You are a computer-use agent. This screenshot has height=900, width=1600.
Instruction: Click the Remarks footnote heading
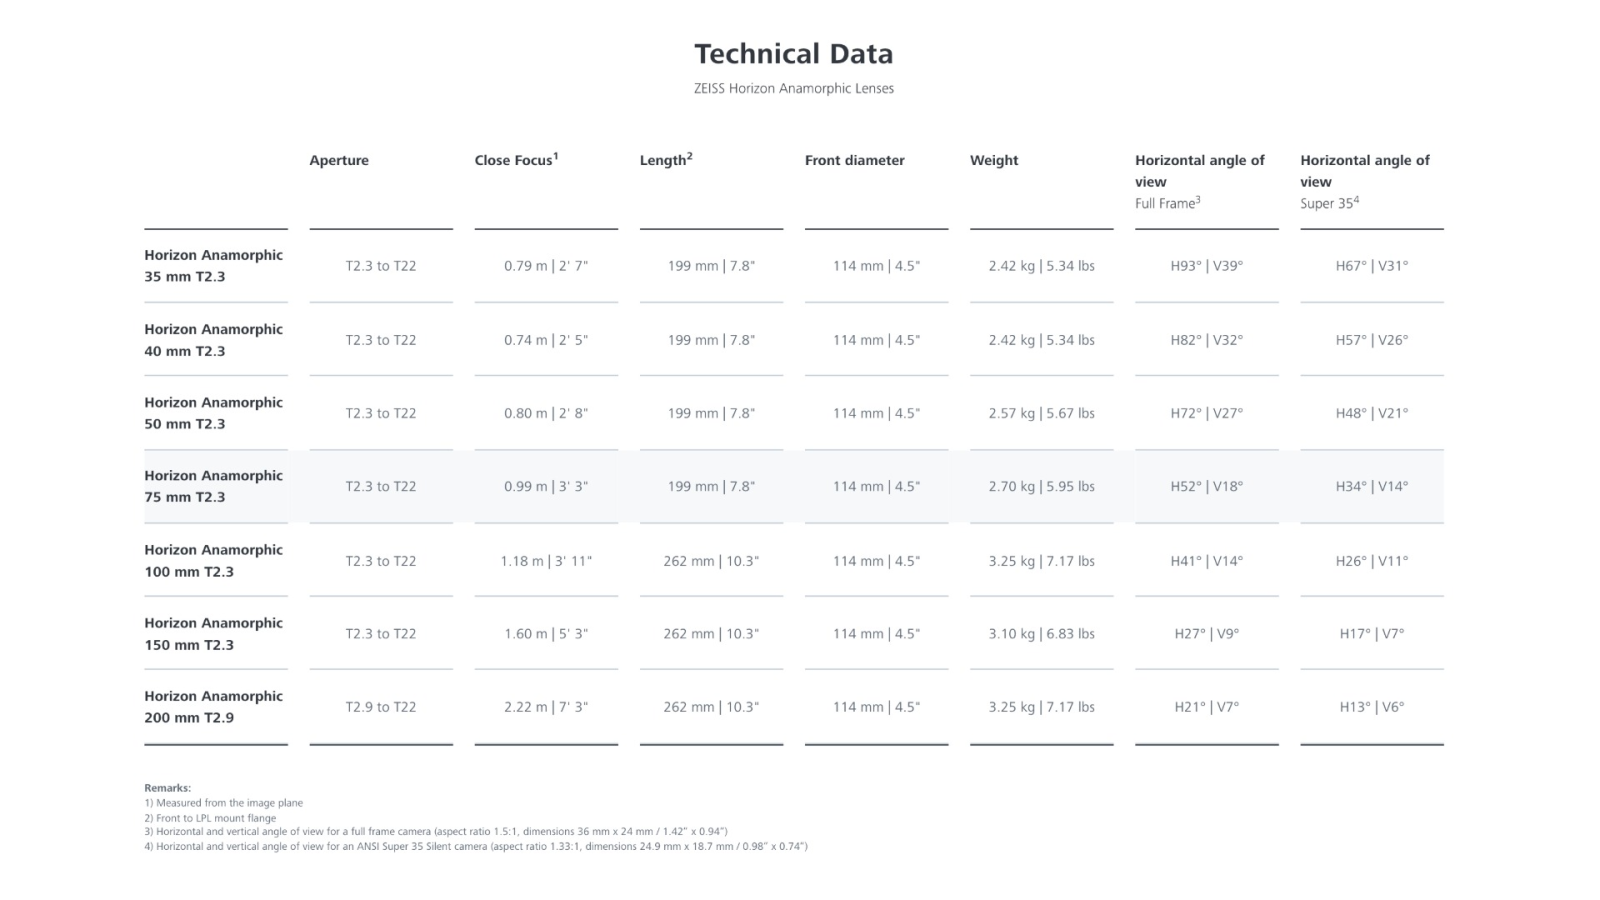(x=167, y=788)
